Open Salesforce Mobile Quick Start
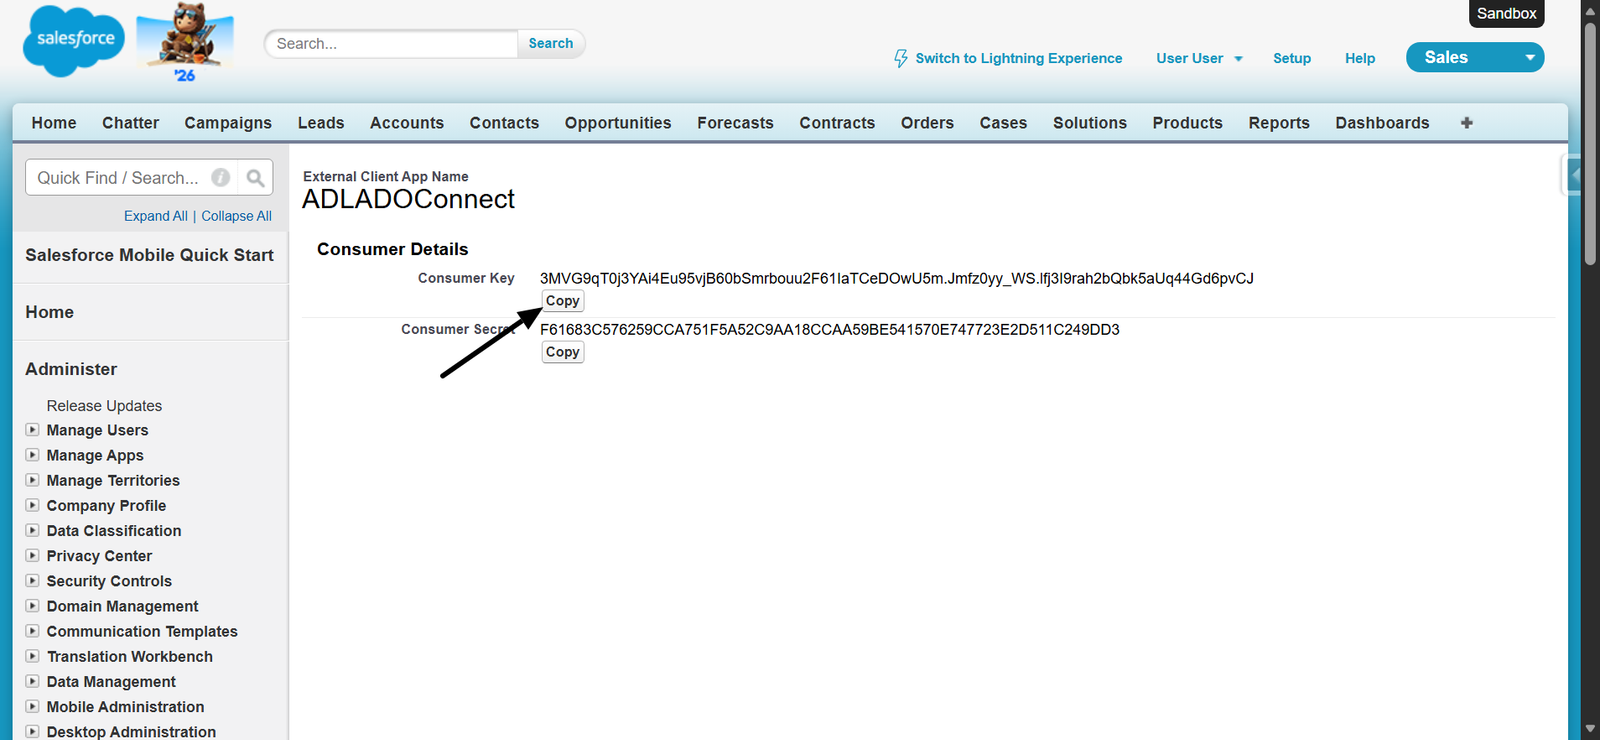This screenshot has width=1600, height=740. [x=149, y=255]
